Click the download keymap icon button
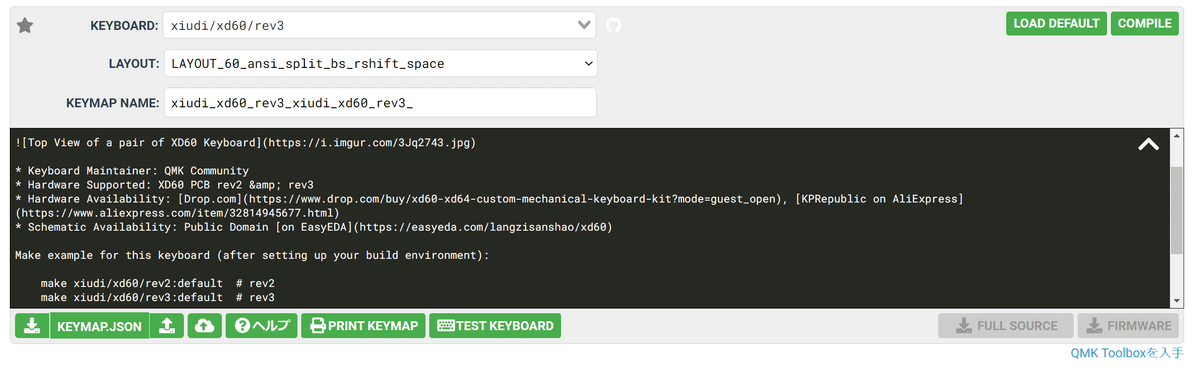The image size is (1200, 368). [x=32, y=326]
